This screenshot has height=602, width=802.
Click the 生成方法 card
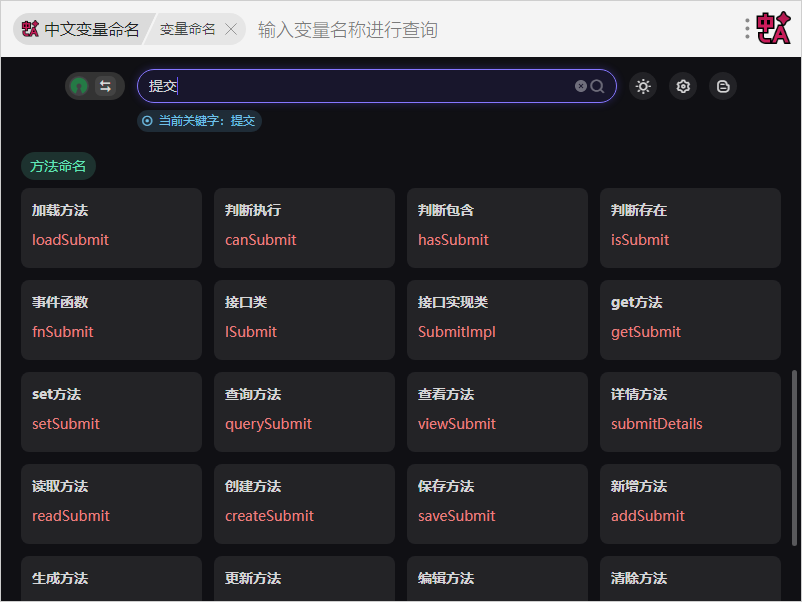tap(112, 578)
